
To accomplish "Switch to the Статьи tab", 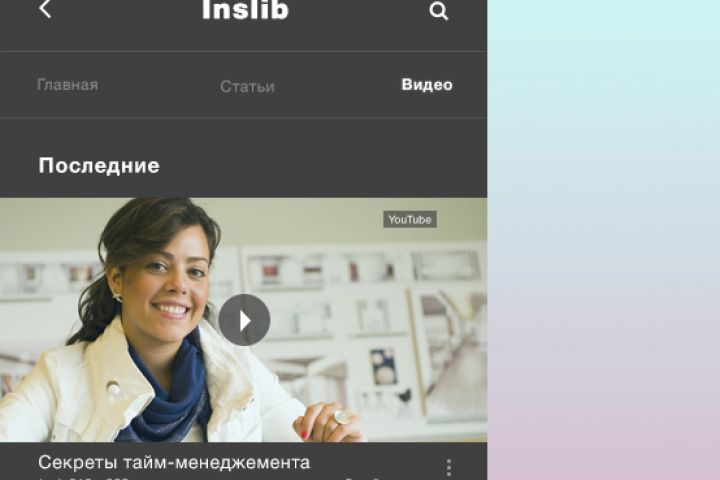I will 247,86.
